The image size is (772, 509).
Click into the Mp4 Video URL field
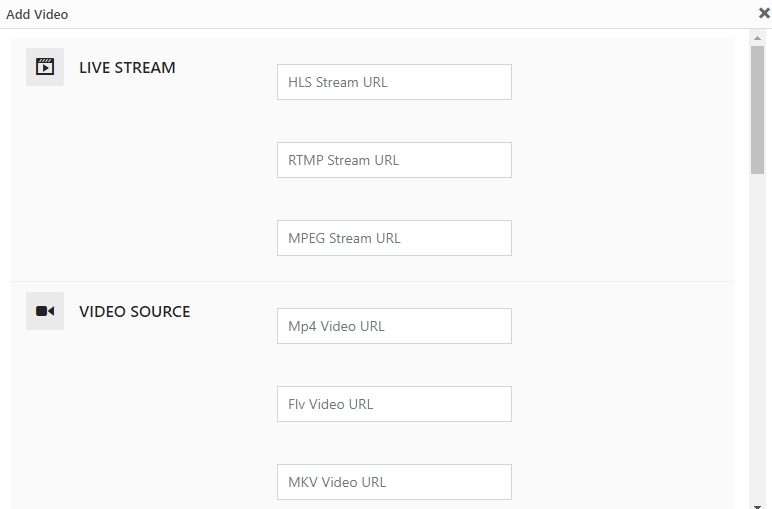pos(394,326)
